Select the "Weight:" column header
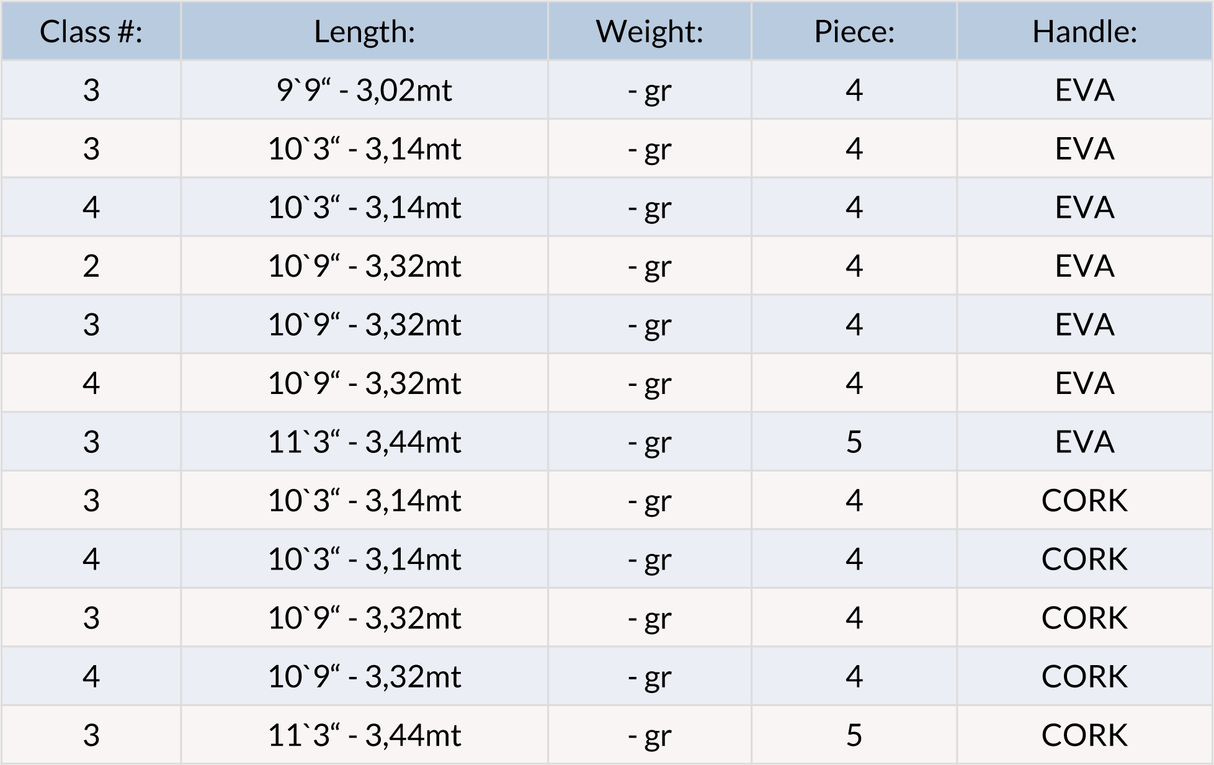Screen dimensions: 1214x765 click(x=650, y=32)
